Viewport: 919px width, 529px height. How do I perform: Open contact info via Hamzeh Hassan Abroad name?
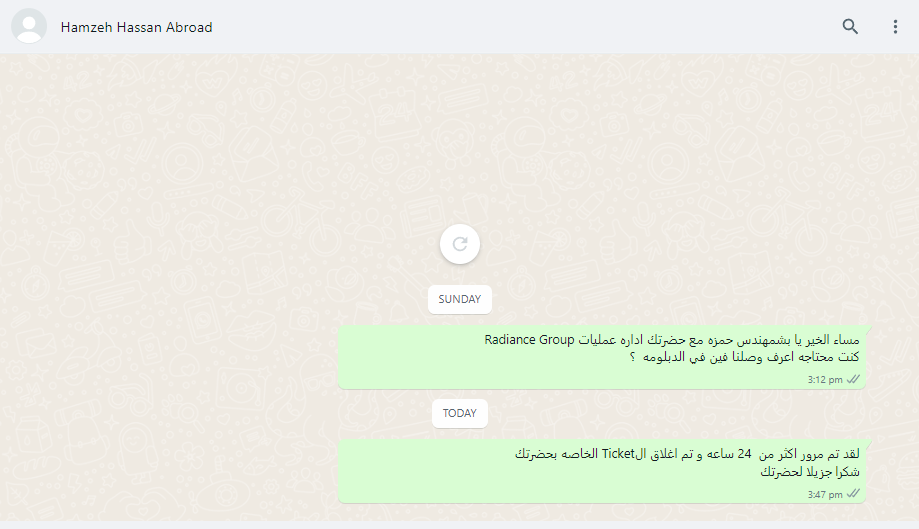137,27
